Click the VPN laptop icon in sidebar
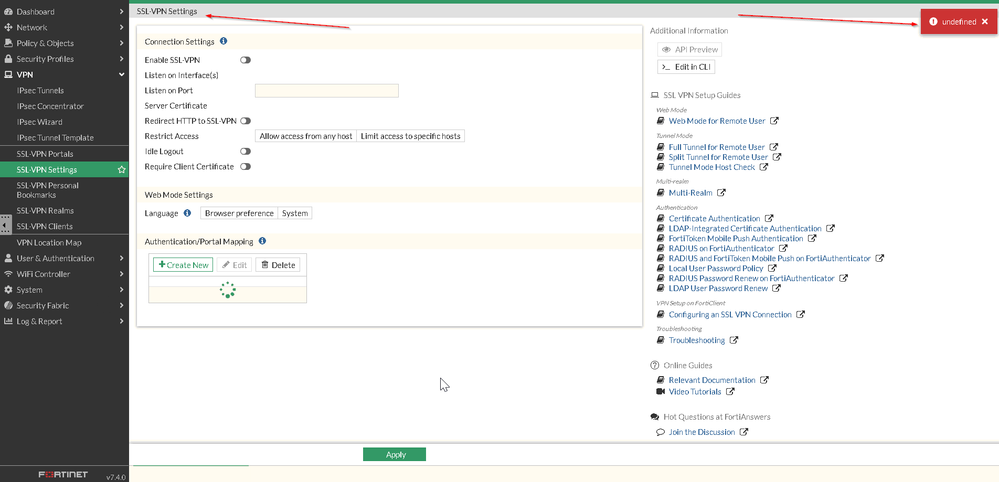Screen dimensions: 999x482 tap(8, 74)
